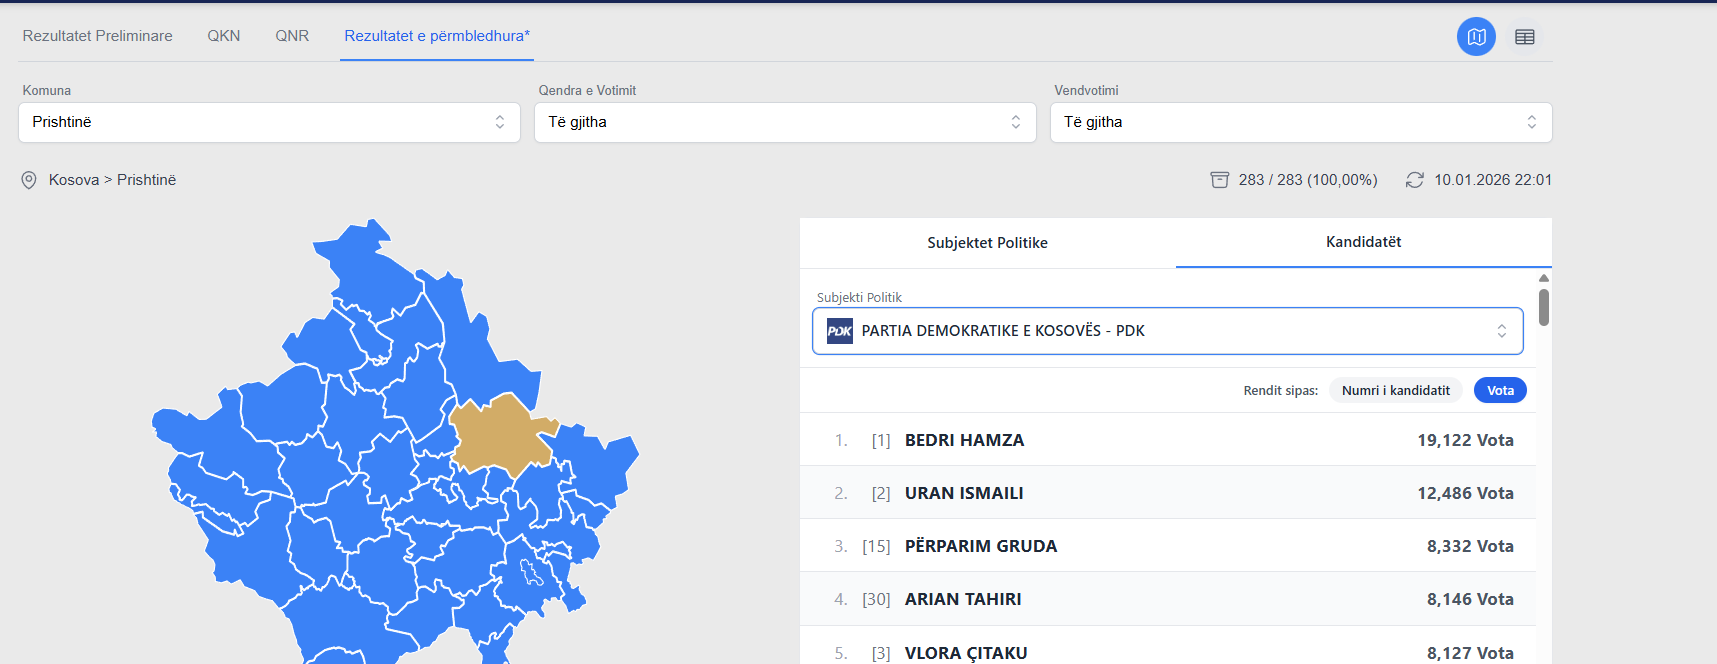Click scrollbar up arrow in candidates list
The width and height of the screenshot is (1717, 664).
(x=1544, y=278)
